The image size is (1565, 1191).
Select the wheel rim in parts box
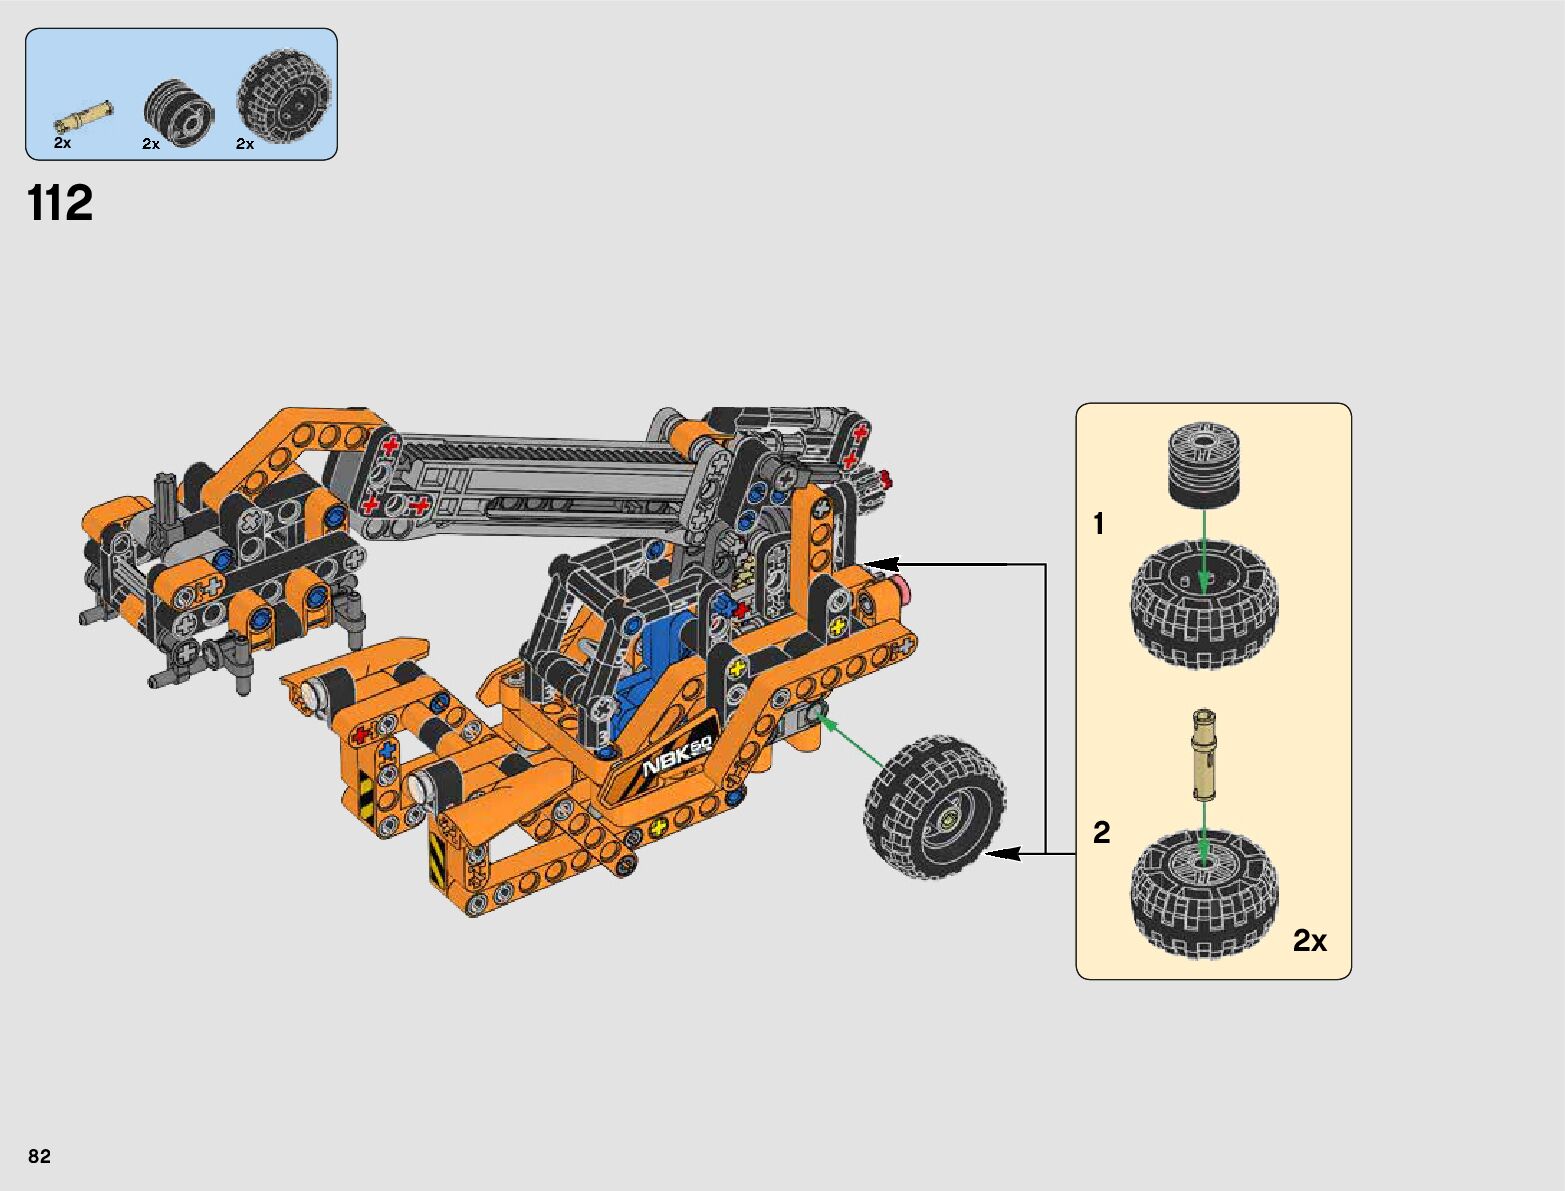[180, 112]
